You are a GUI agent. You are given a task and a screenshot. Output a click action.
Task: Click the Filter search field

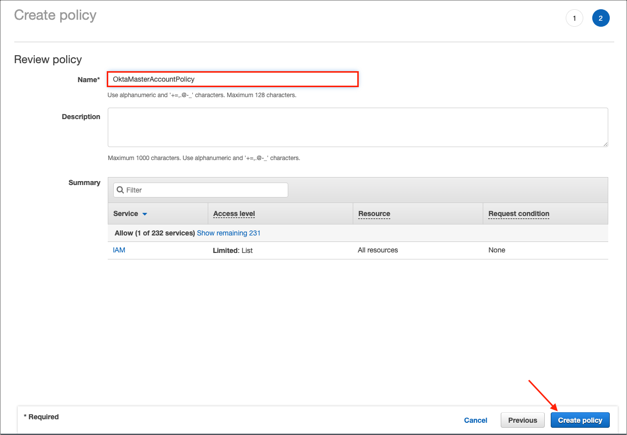pos(205,190)
